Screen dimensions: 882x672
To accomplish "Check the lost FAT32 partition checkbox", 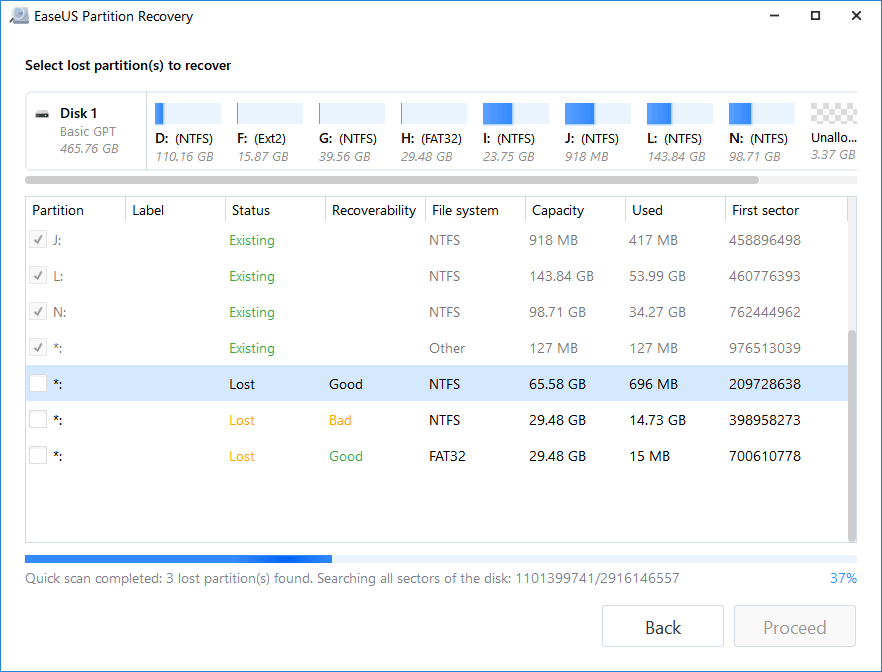I will [x=37, y=456].
